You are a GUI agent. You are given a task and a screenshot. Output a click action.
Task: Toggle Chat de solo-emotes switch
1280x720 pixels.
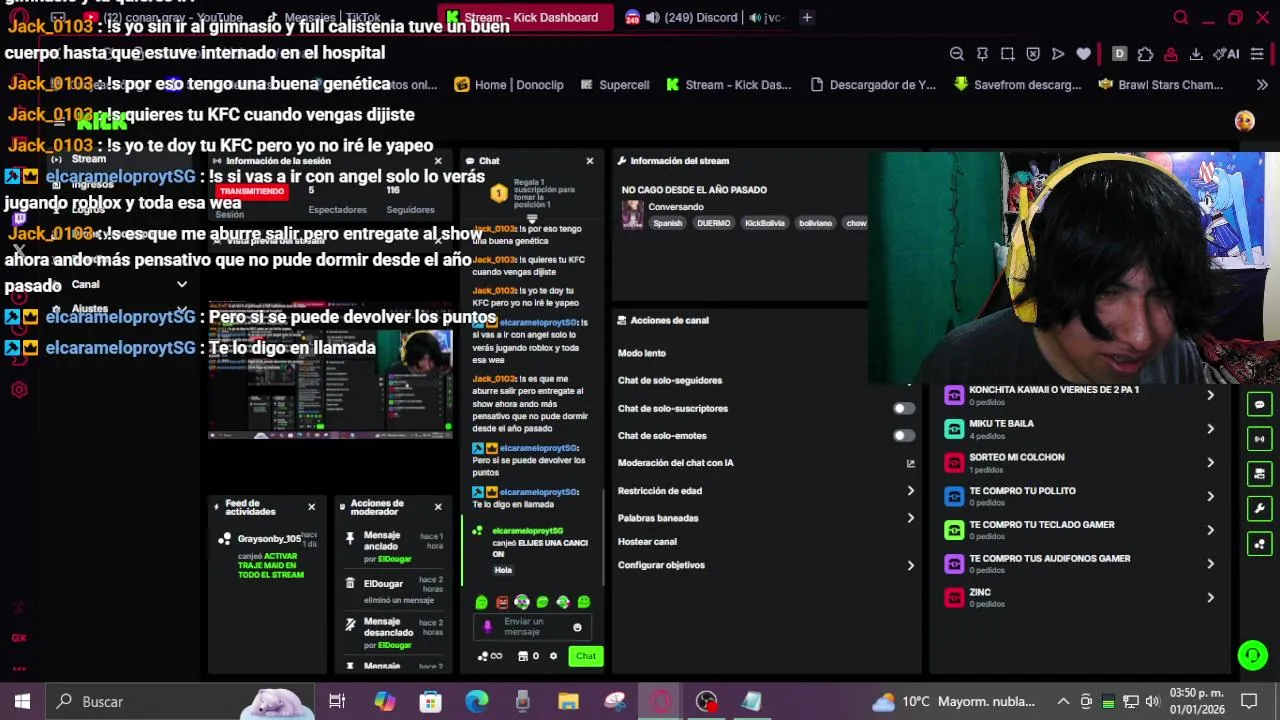[903, 435]
